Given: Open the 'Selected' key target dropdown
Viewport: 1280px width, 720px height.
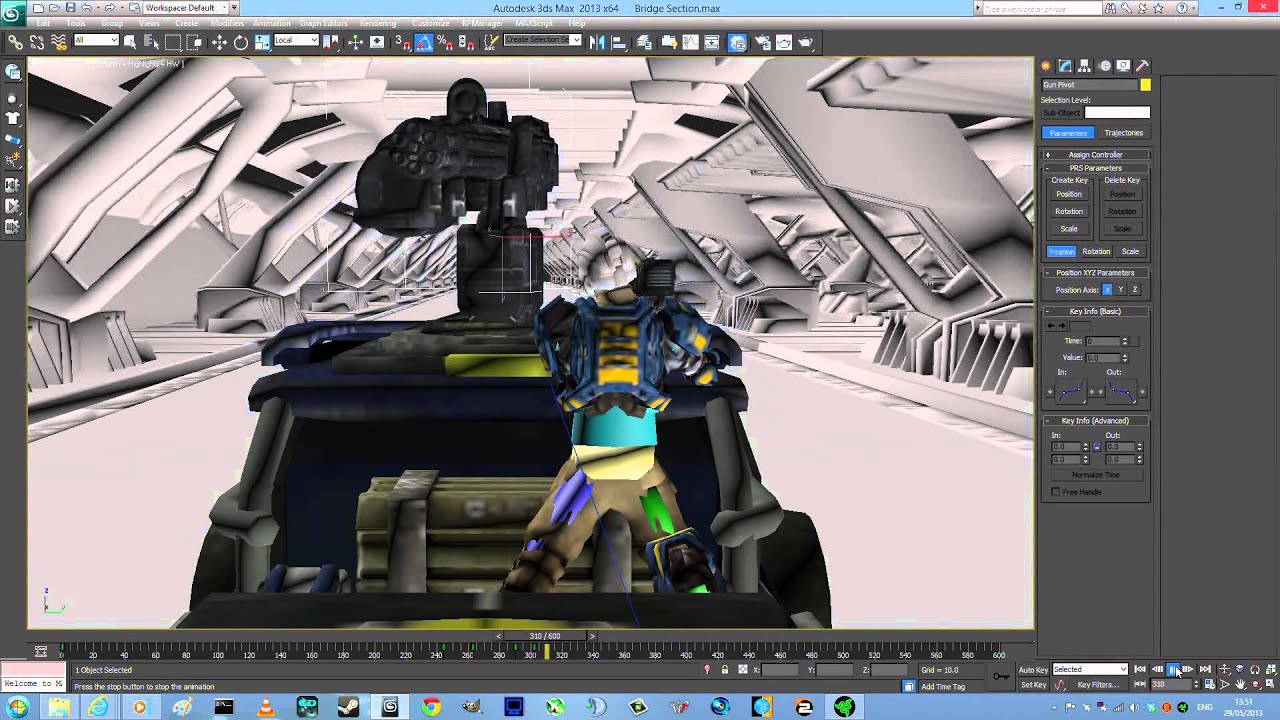Looking at the screenshot, I should 1090,670.
